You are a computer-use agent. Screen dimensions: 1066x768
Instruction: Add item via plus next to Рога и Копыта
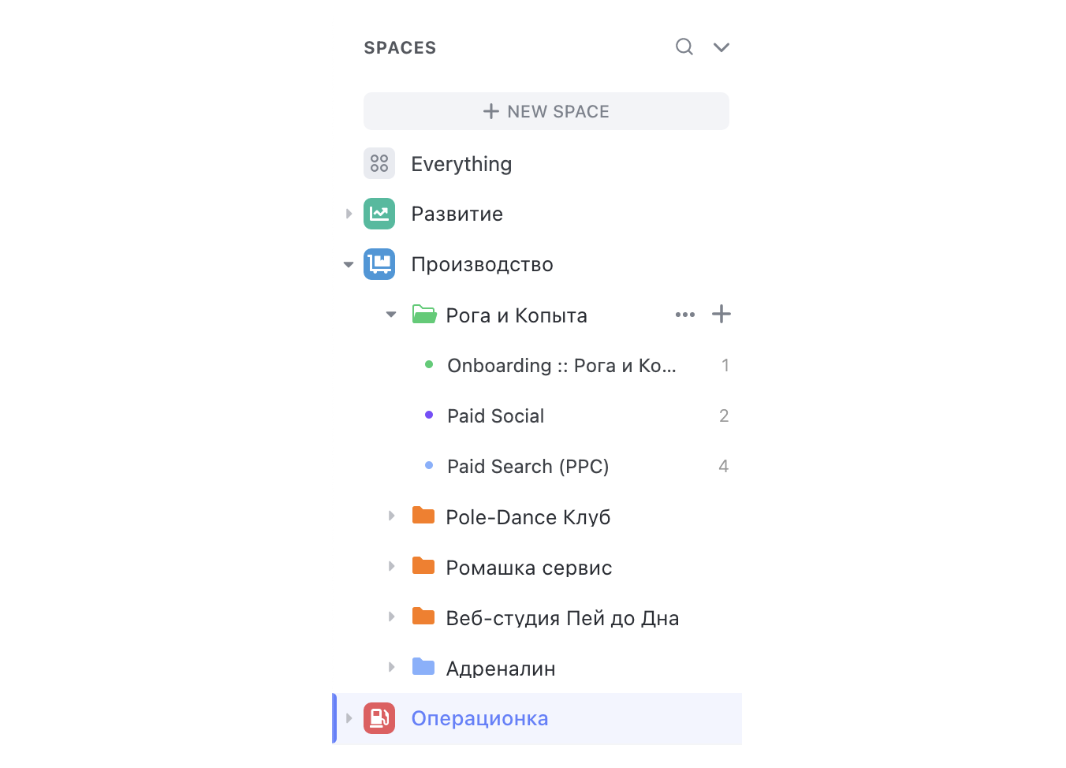721,314
